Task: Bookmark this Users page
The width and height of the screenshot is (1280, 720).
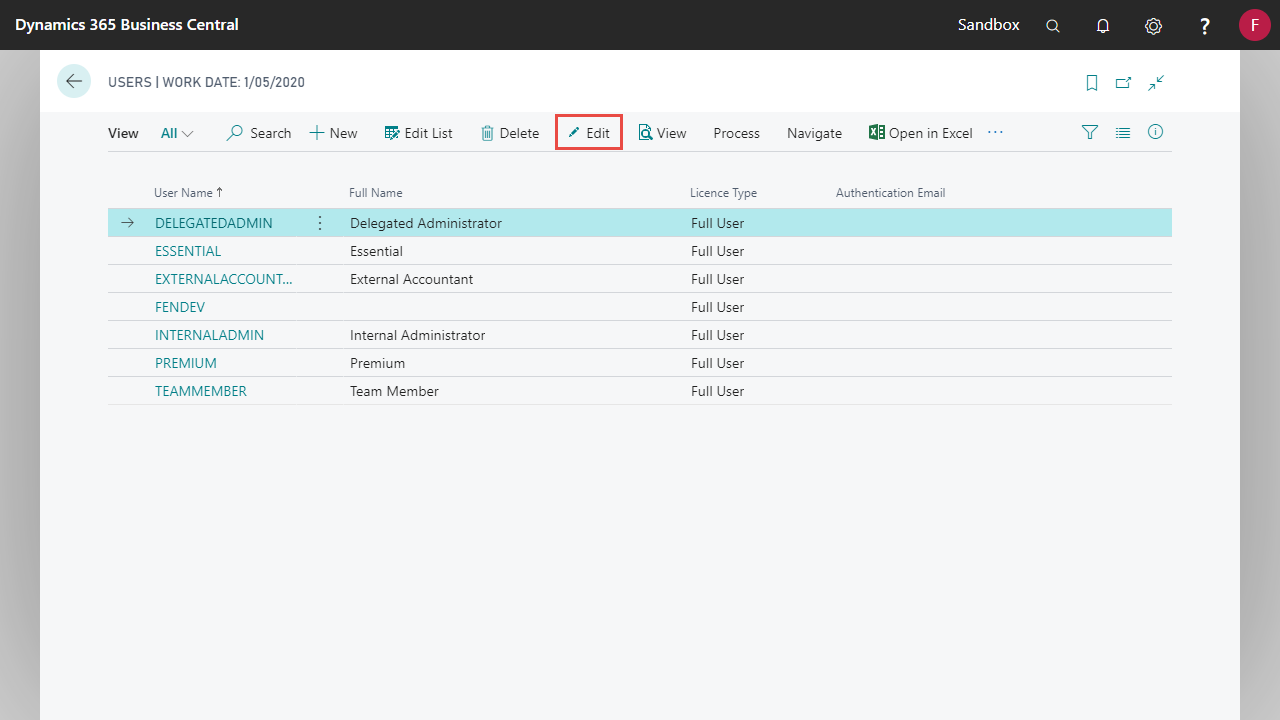Action: click(1092, 83)
